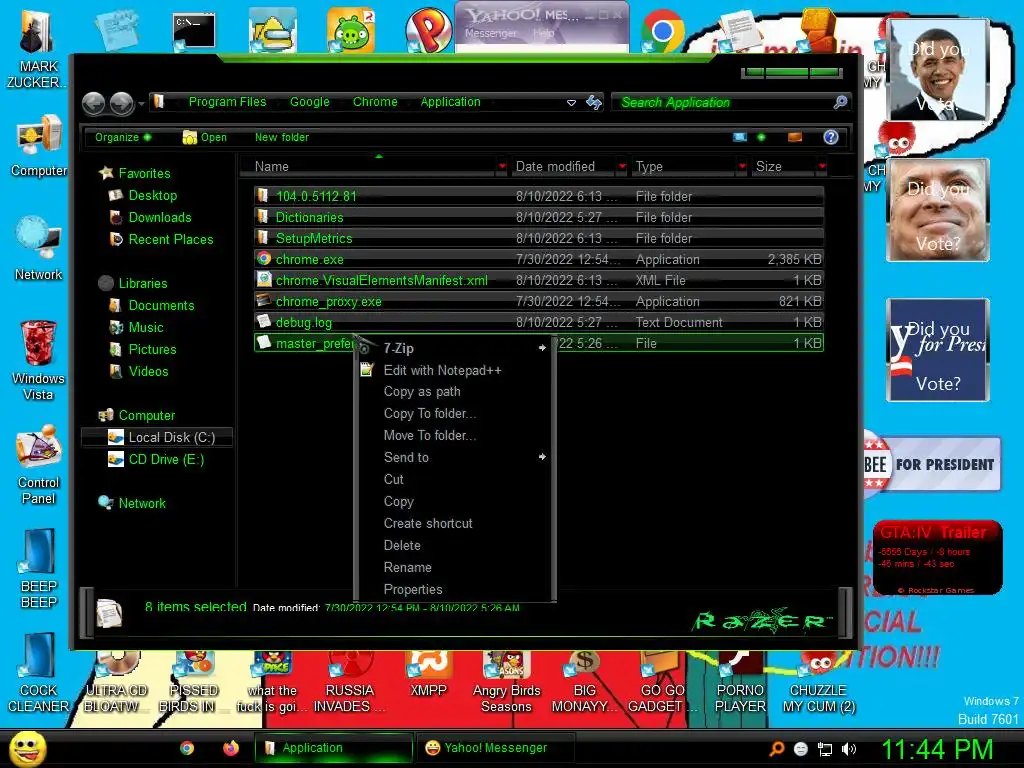Open the Size column filter dropdown
Viewport: 1024px width, 768px height.
(822, 167)
